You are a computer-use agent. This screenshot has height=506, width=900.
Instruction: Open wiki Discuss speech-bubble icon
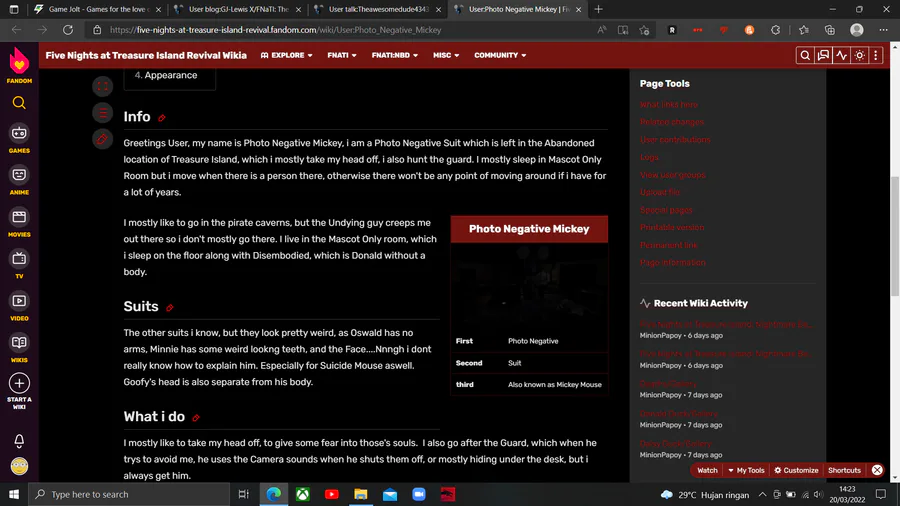pos(823,56)
